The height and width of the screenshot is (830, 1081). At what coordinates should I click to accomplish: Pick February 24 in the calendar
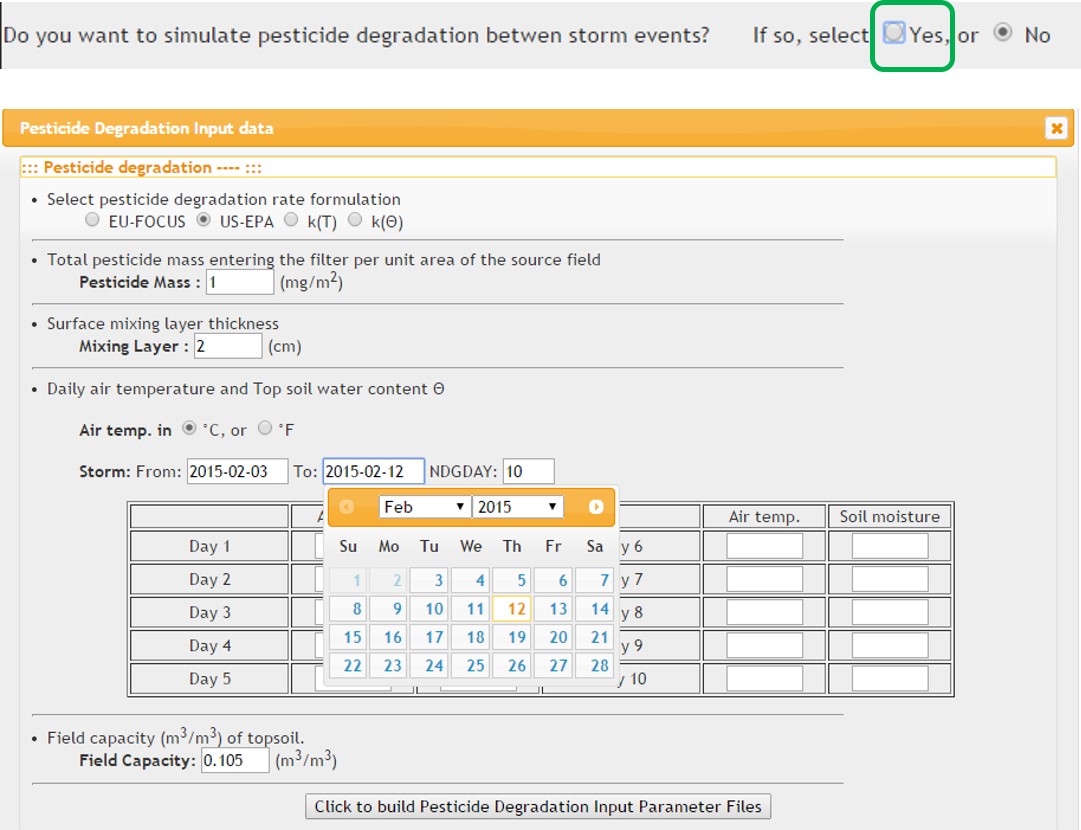pos(430,665)
